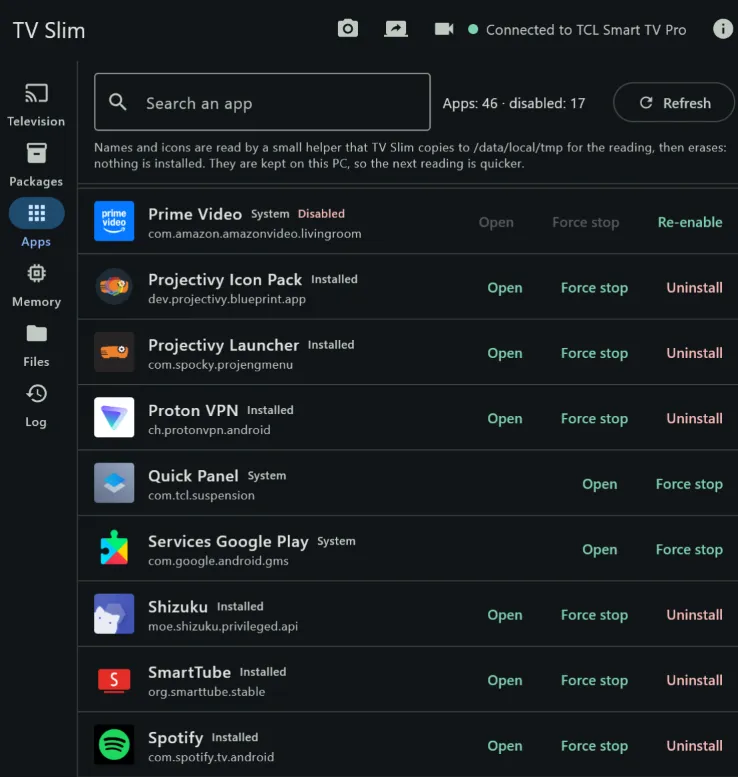Select package name com.spocky.projengmenu
This screenshot has width=738, height=777.
(221, 364)
